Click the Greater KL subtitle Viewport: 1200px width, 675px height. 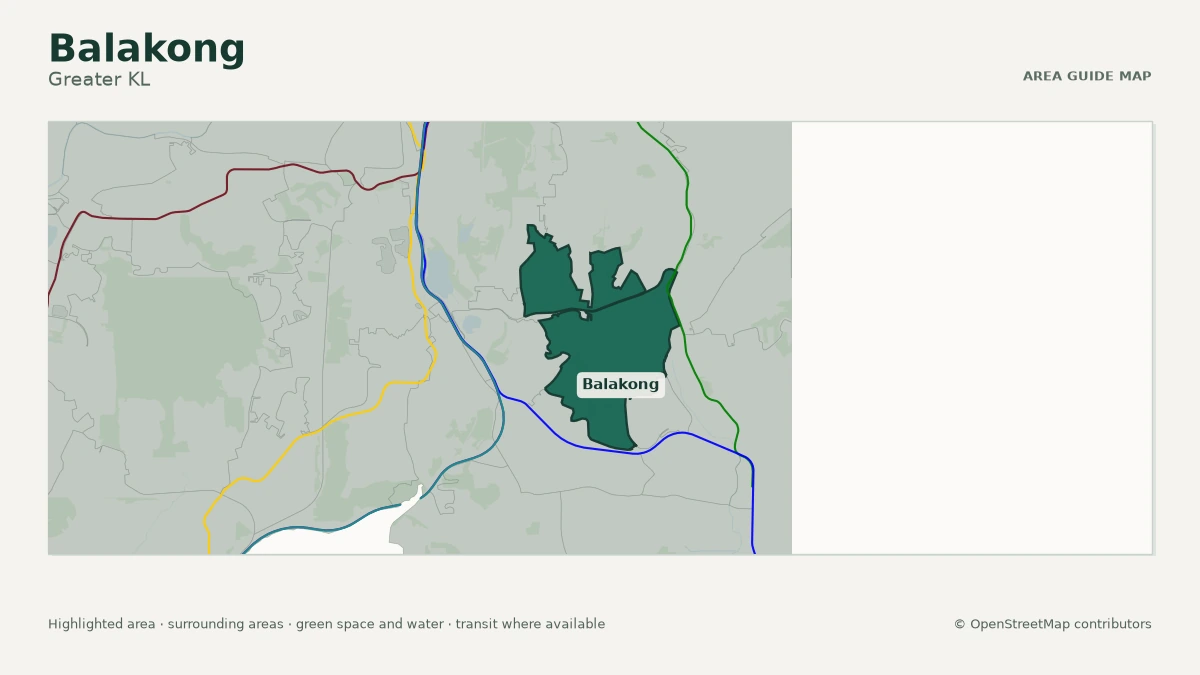tap(99, 79)
